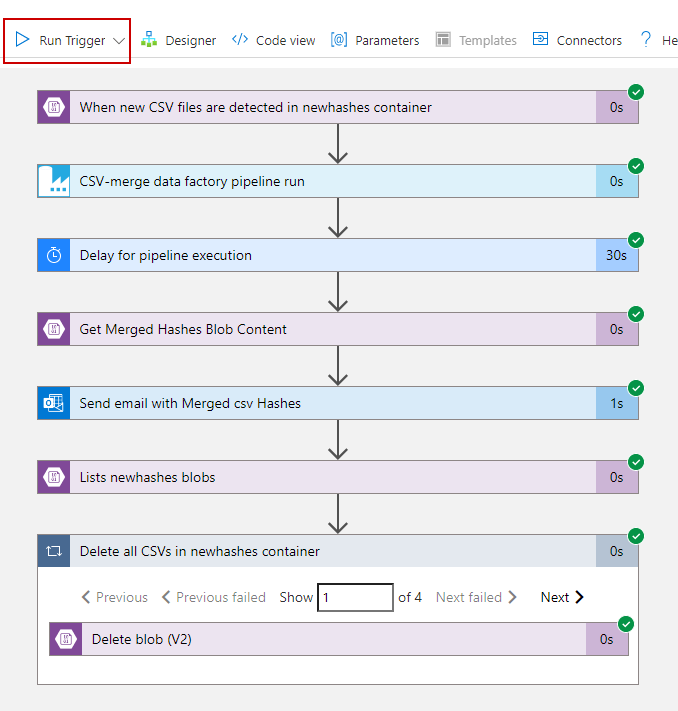Click the blob storage icon on the trigger step
The height and width of the screenshot is (711, 678).
54,107
